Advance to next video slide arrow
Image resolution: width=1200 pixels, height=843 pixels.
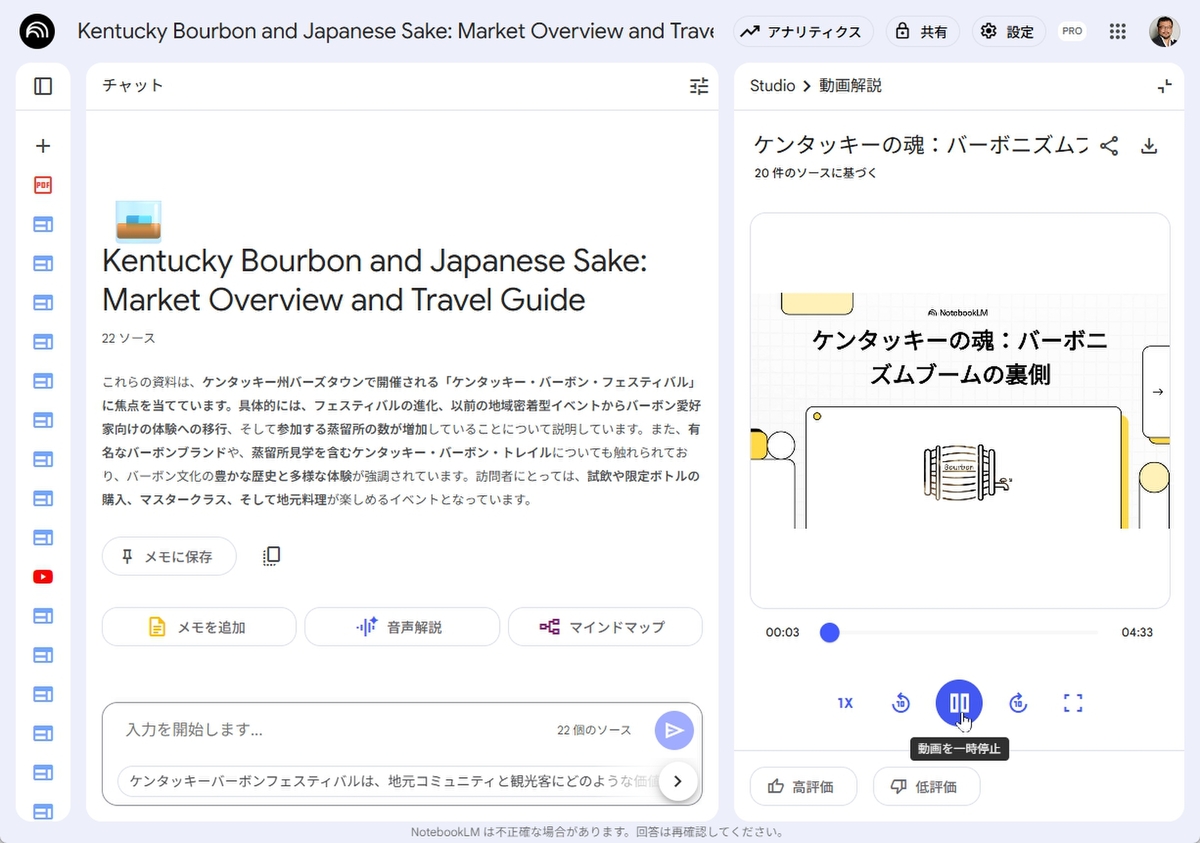(x=1157, y=392)
